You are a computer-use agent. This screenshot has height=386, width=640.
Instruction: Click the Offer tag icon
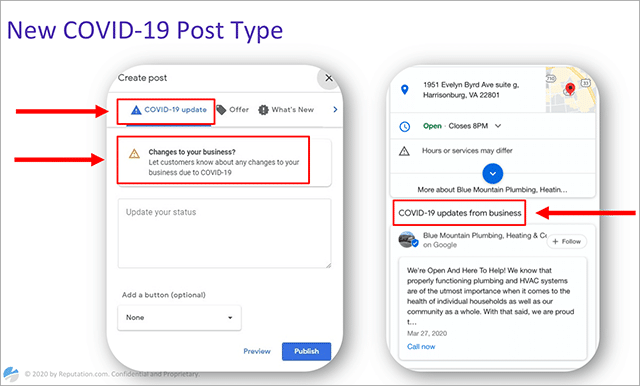(x=221, y=110)
